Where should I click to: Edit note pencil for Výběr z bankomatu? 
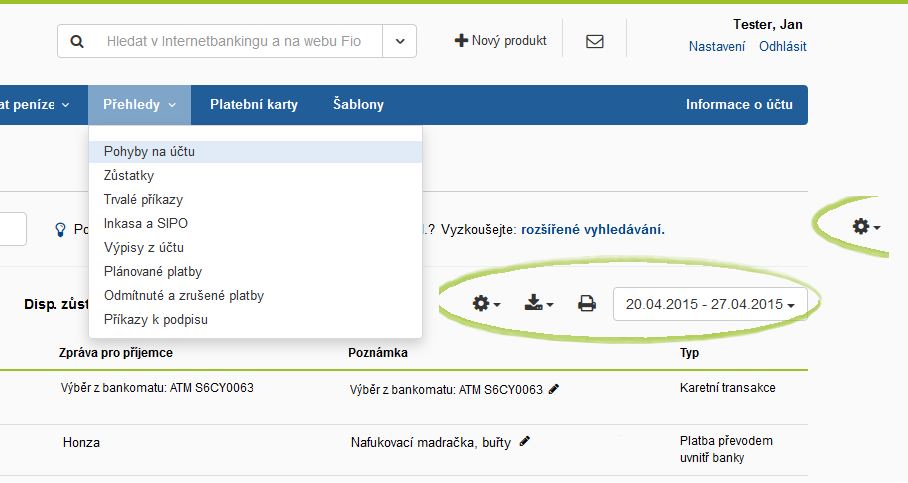554,389
